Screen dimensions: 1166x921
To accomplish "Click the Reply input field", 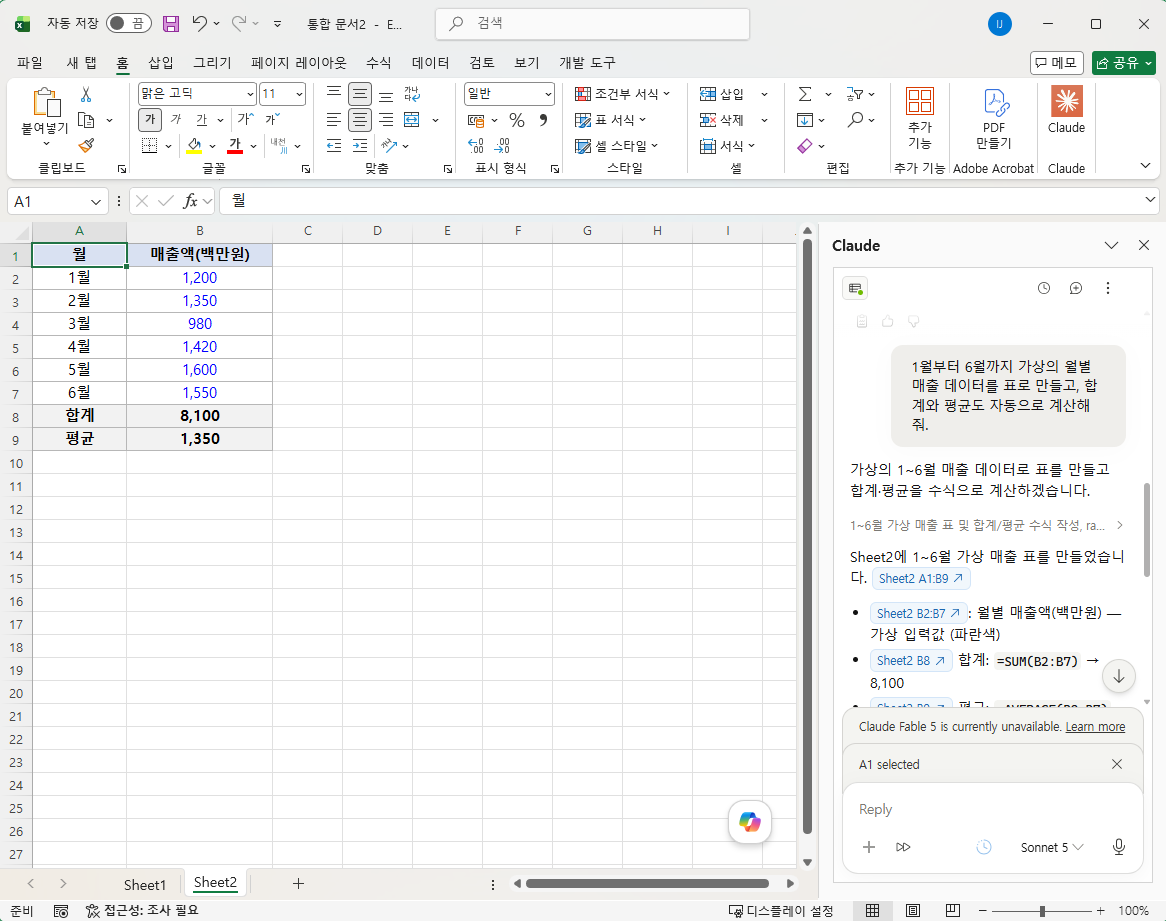I will tap(992, 809).
